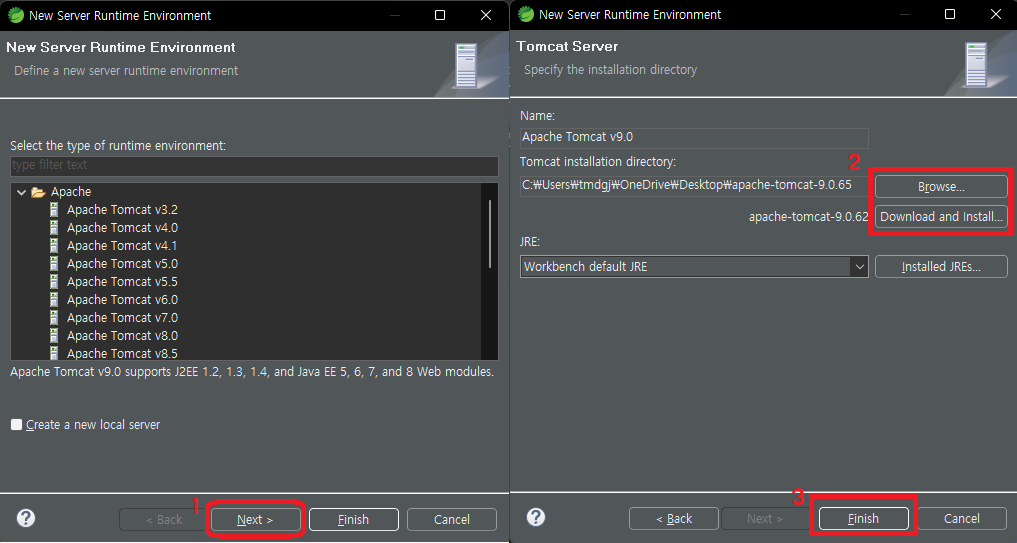This screenshot has height=543, width=1017.
Task: Click Spring leaf icon in right title bar
Action: (526, 14)
